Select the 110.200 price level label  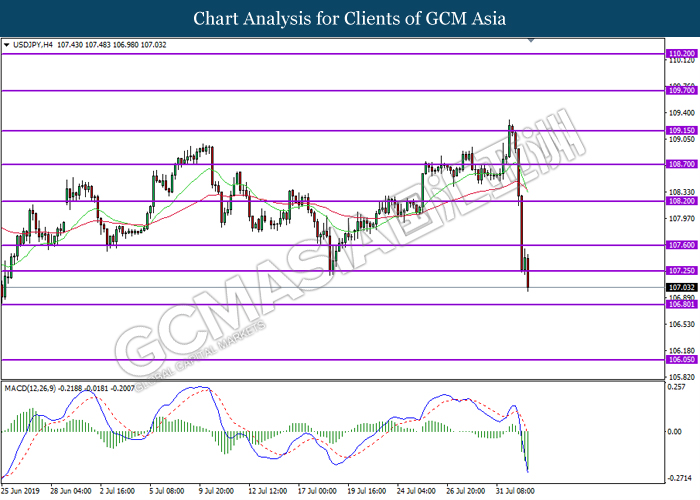pos(682,54)
